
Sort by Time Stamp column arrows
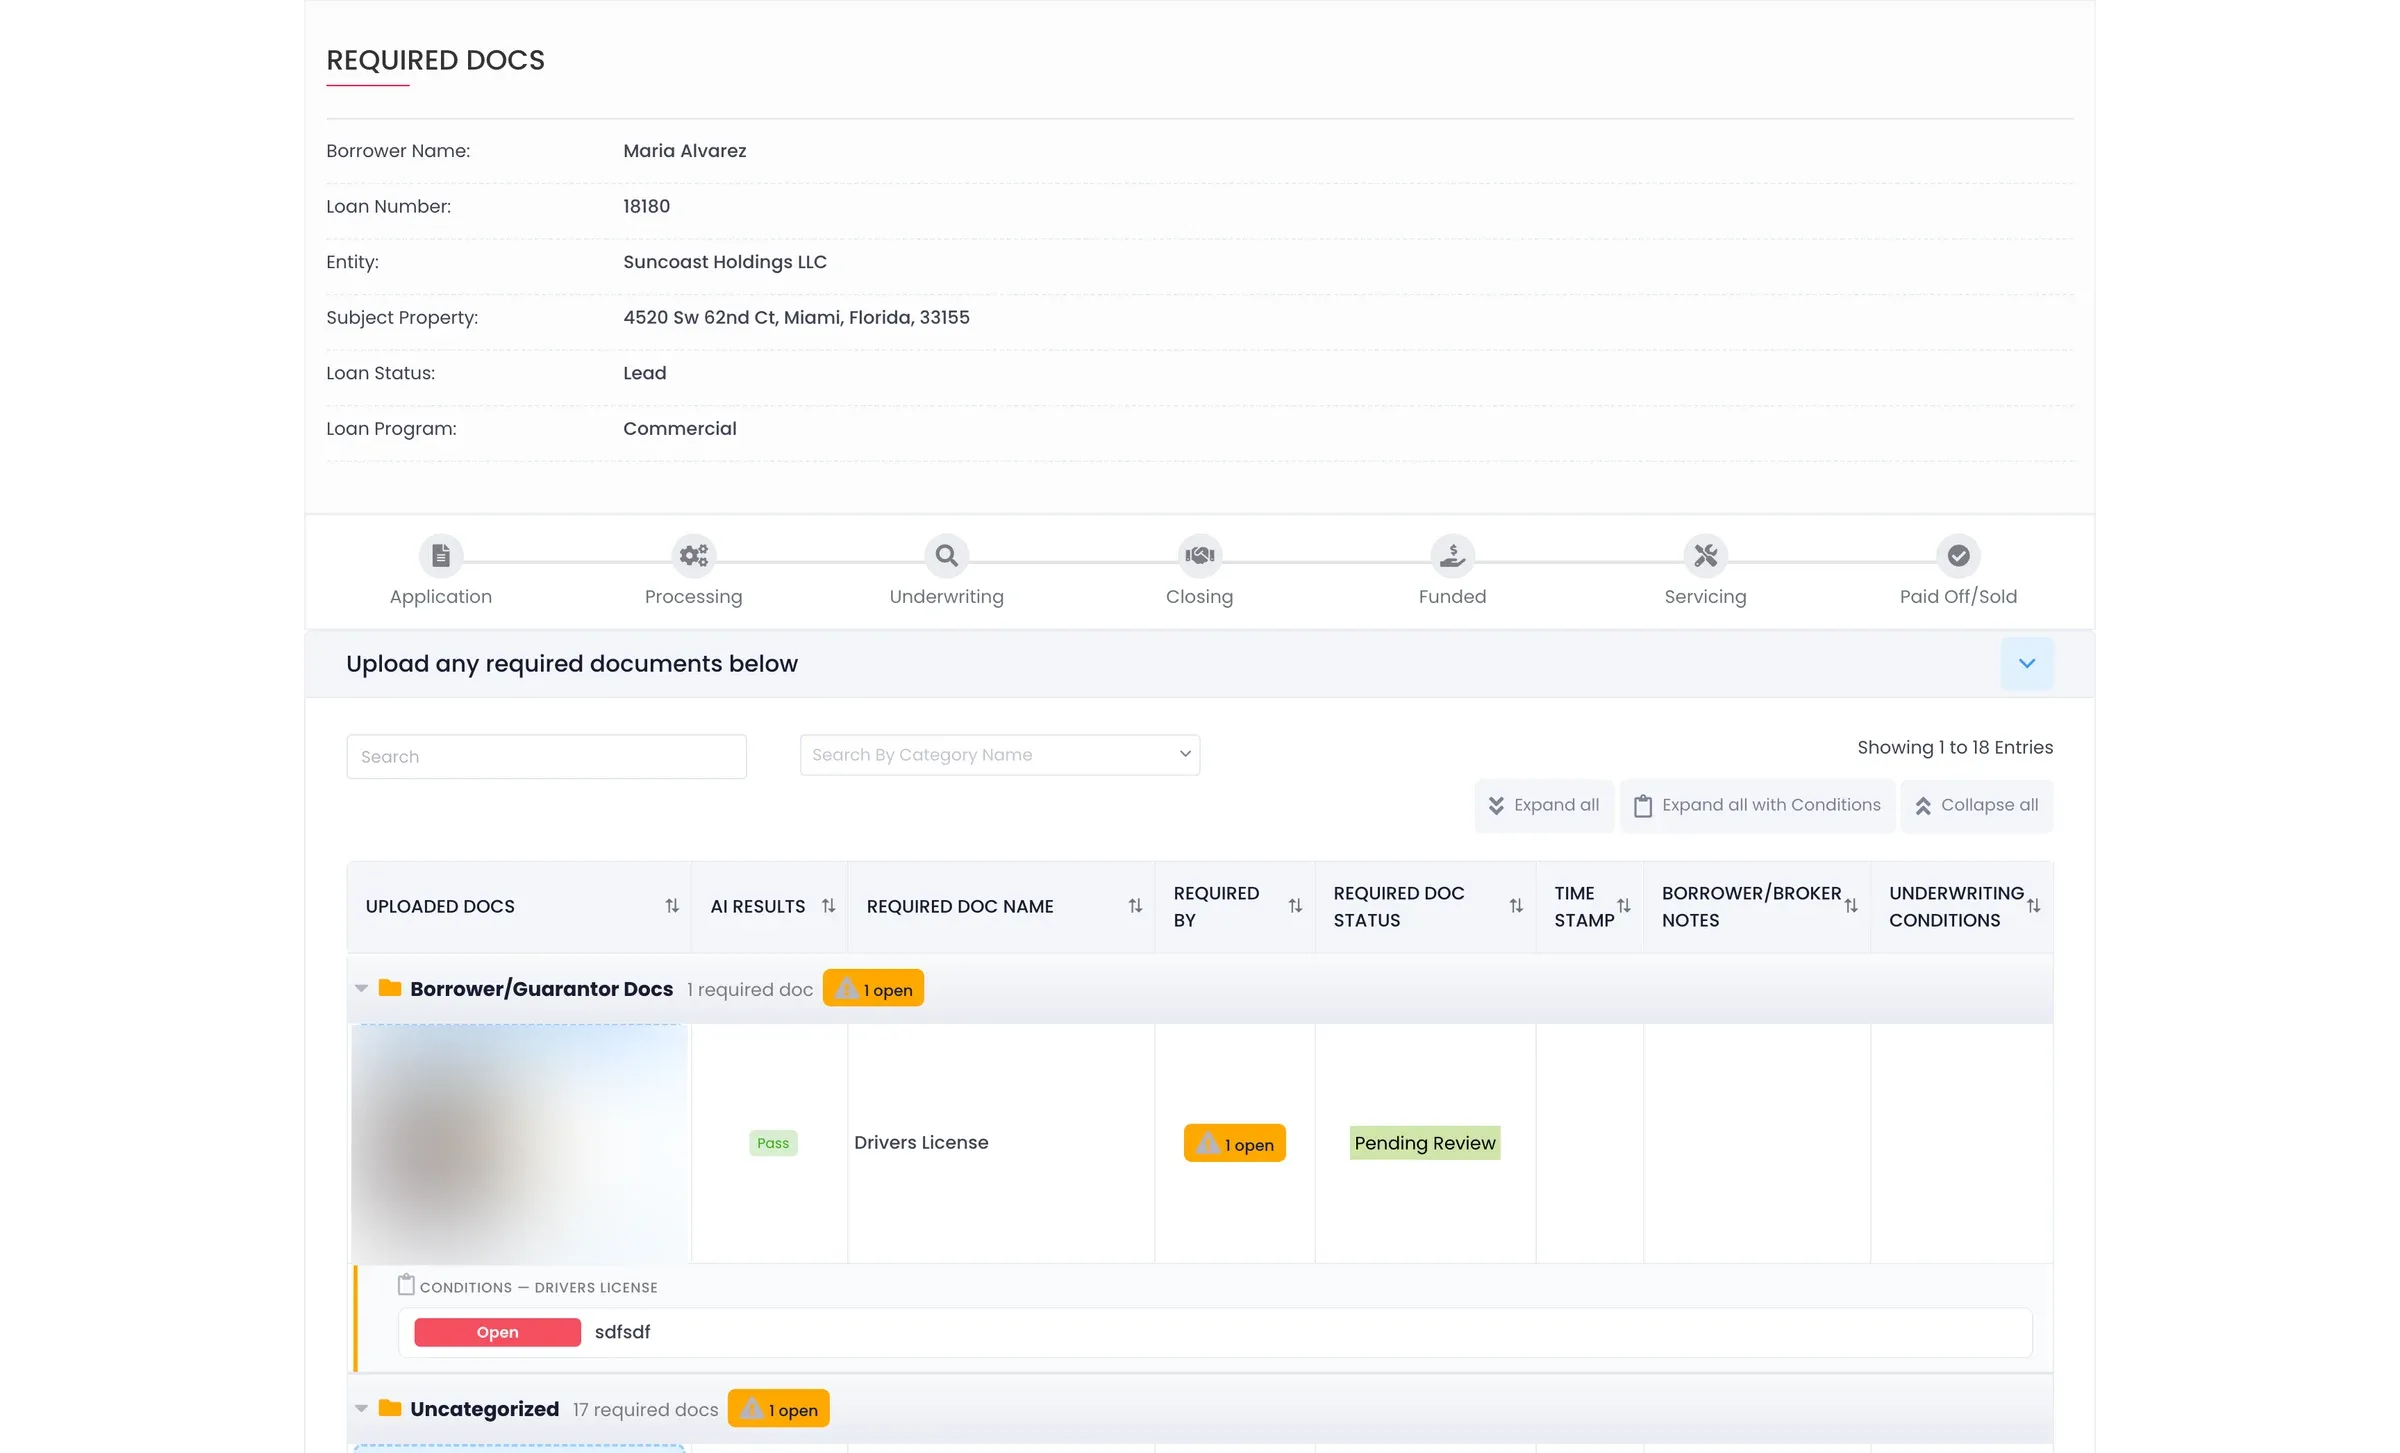[x=1624, y=906]
